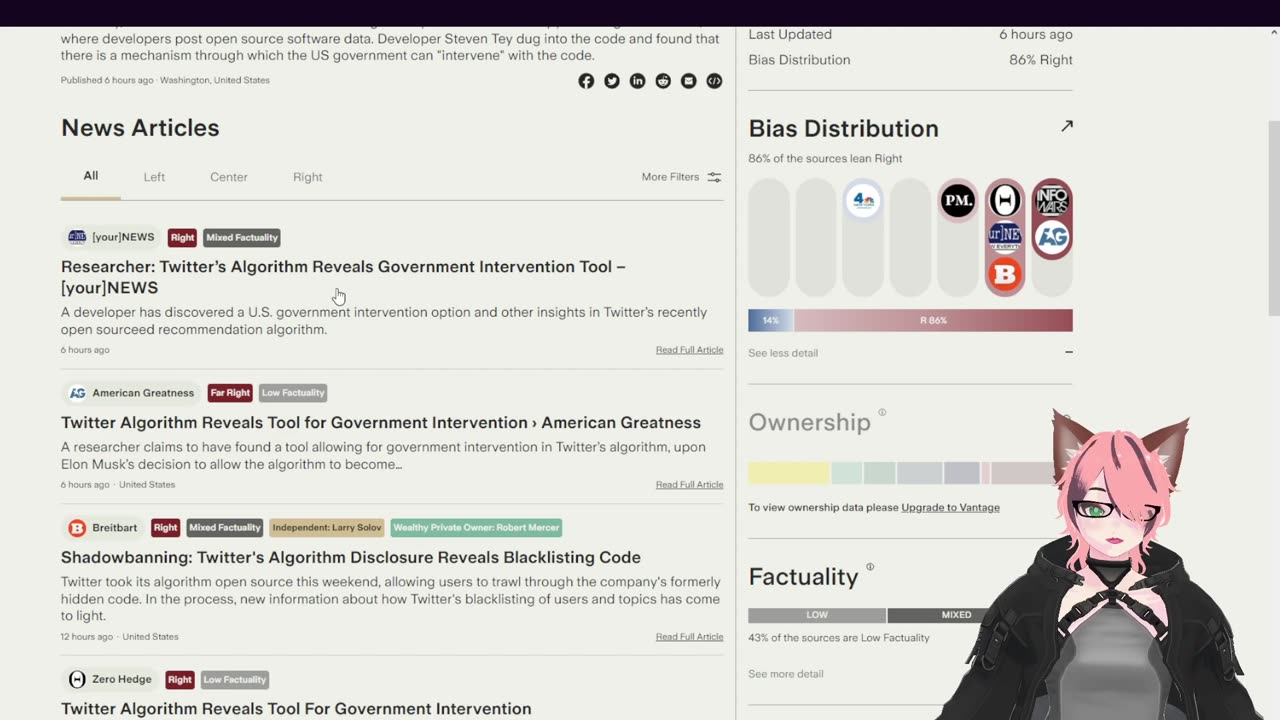Click the page vertical scrollbar
The image size is (1280, 720).
click(x=1274, y=220)
